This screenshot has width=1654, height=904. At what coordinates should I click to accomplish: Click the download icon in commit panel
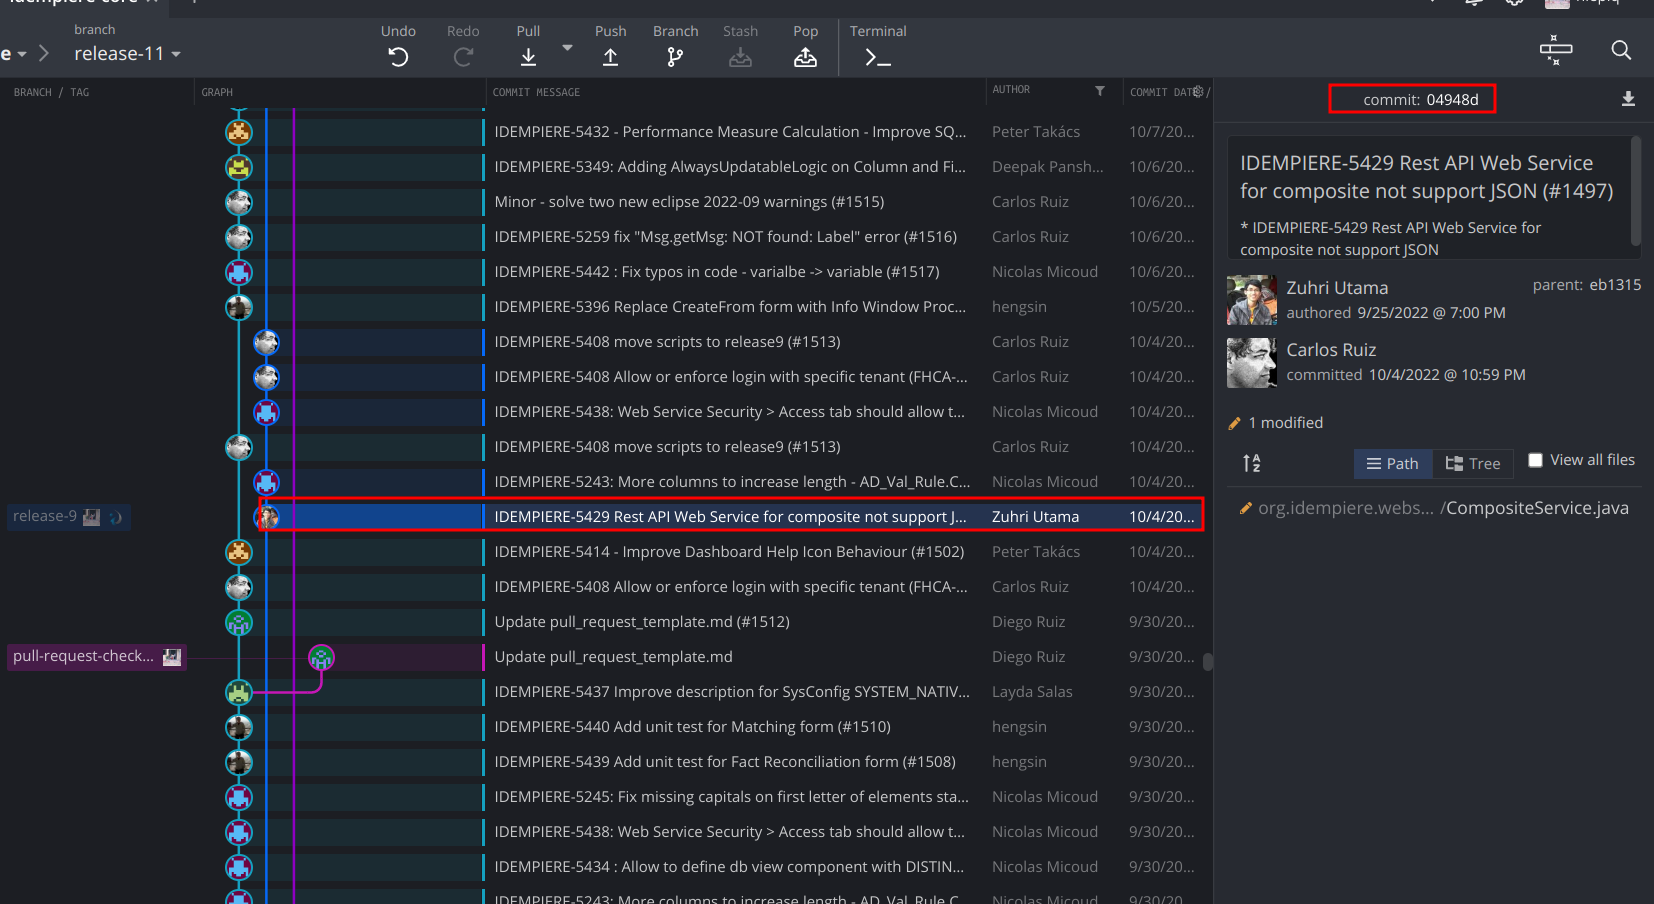click(x=1628, y=99)
